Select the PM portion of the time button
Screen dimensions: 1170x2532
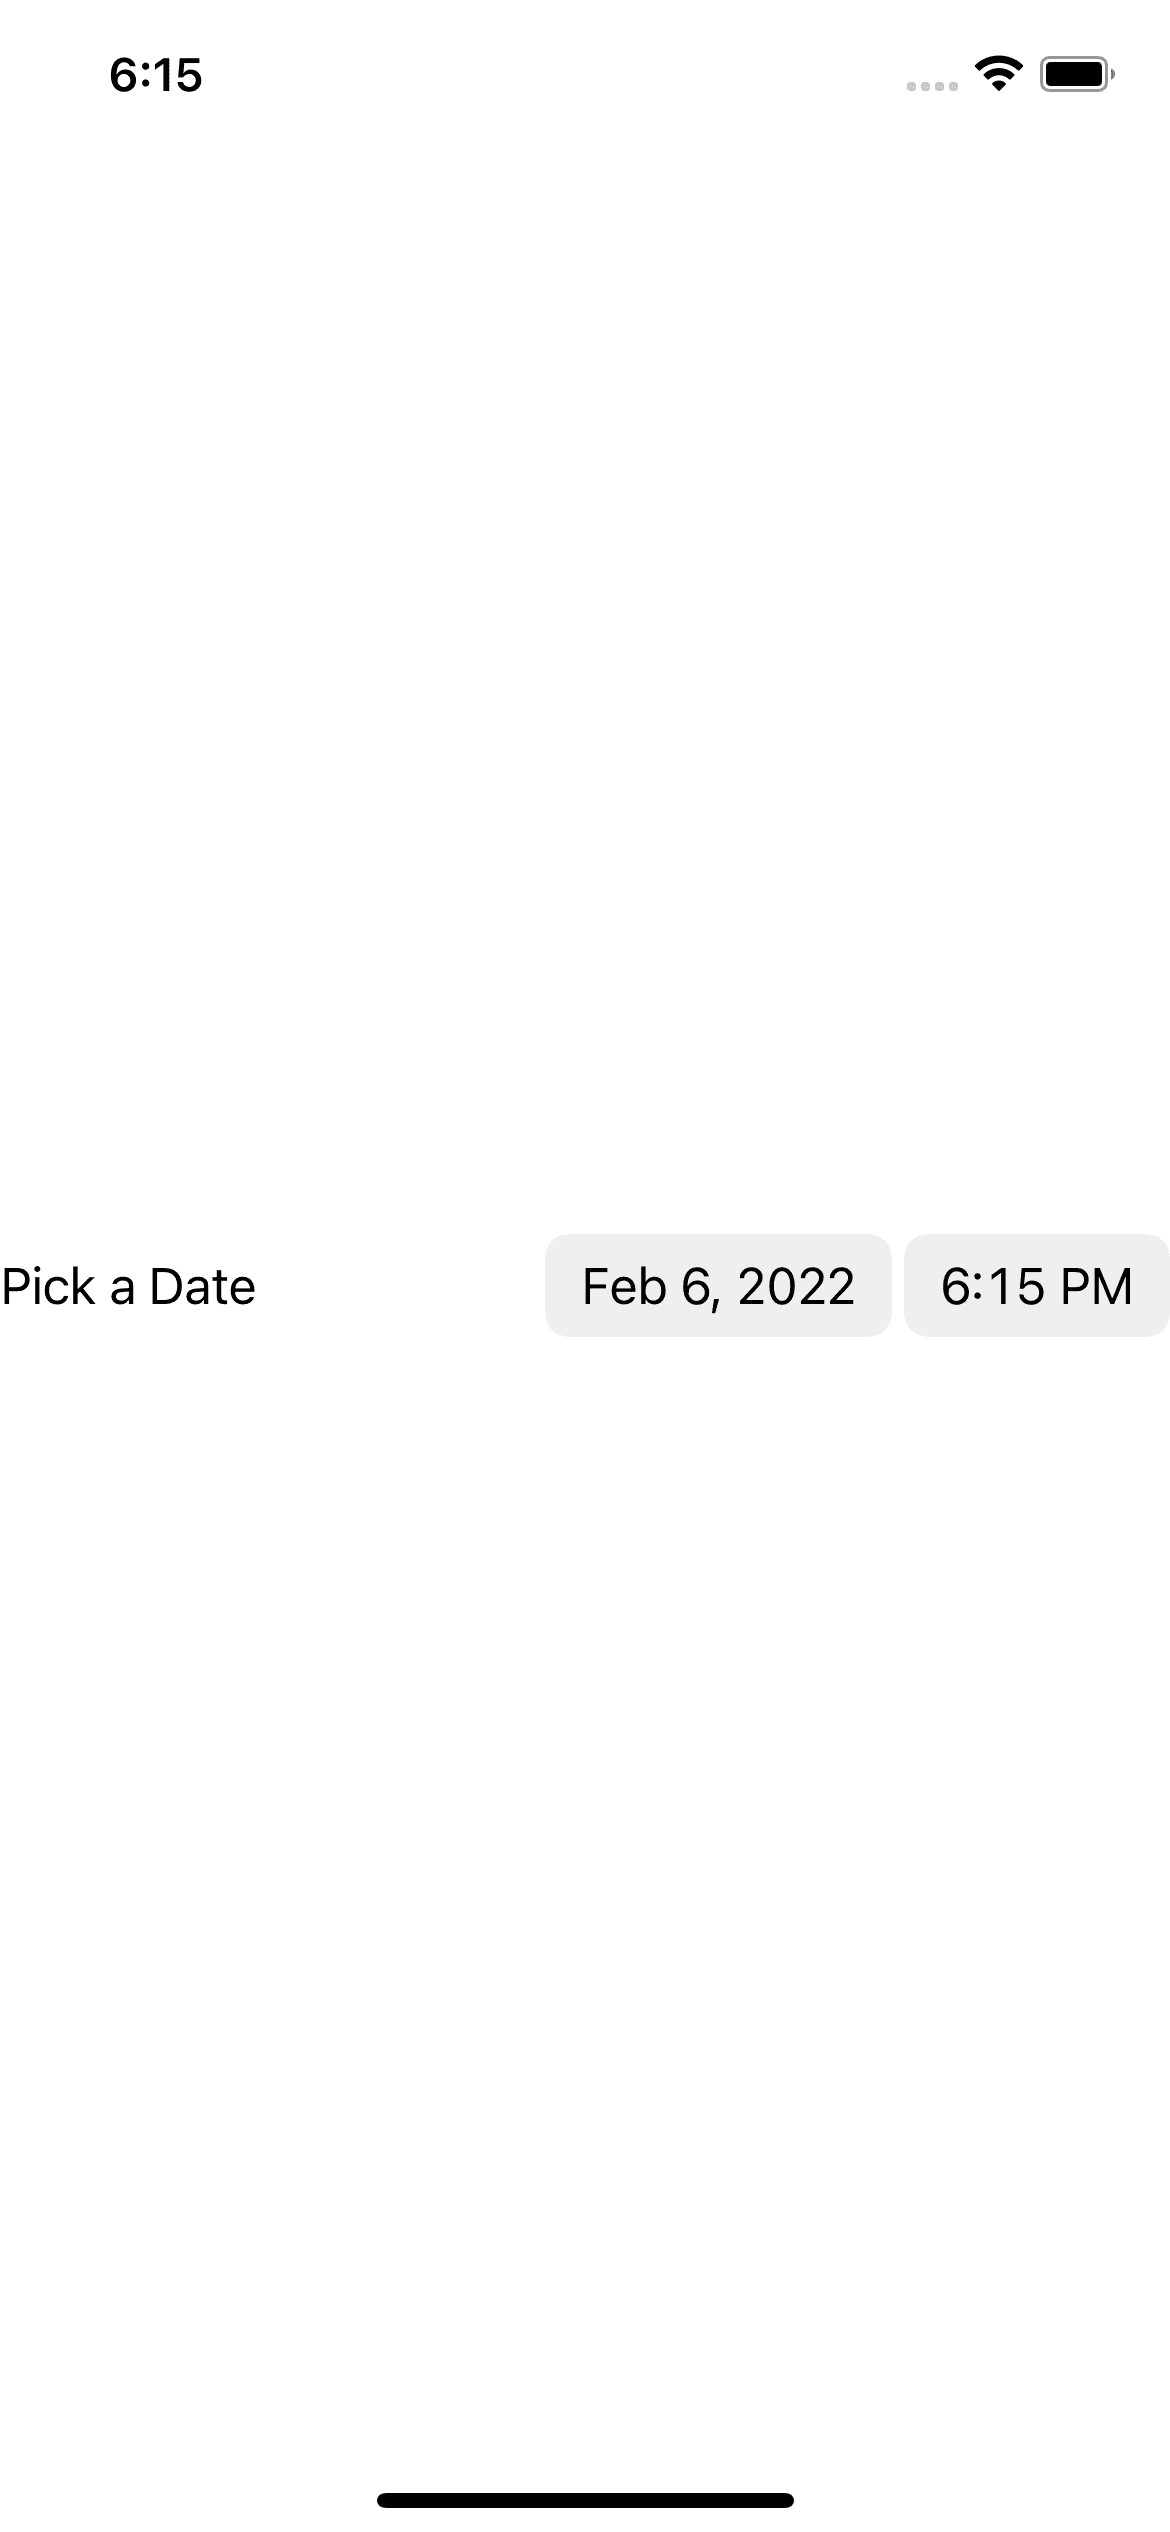(x=1093, y=1288)
